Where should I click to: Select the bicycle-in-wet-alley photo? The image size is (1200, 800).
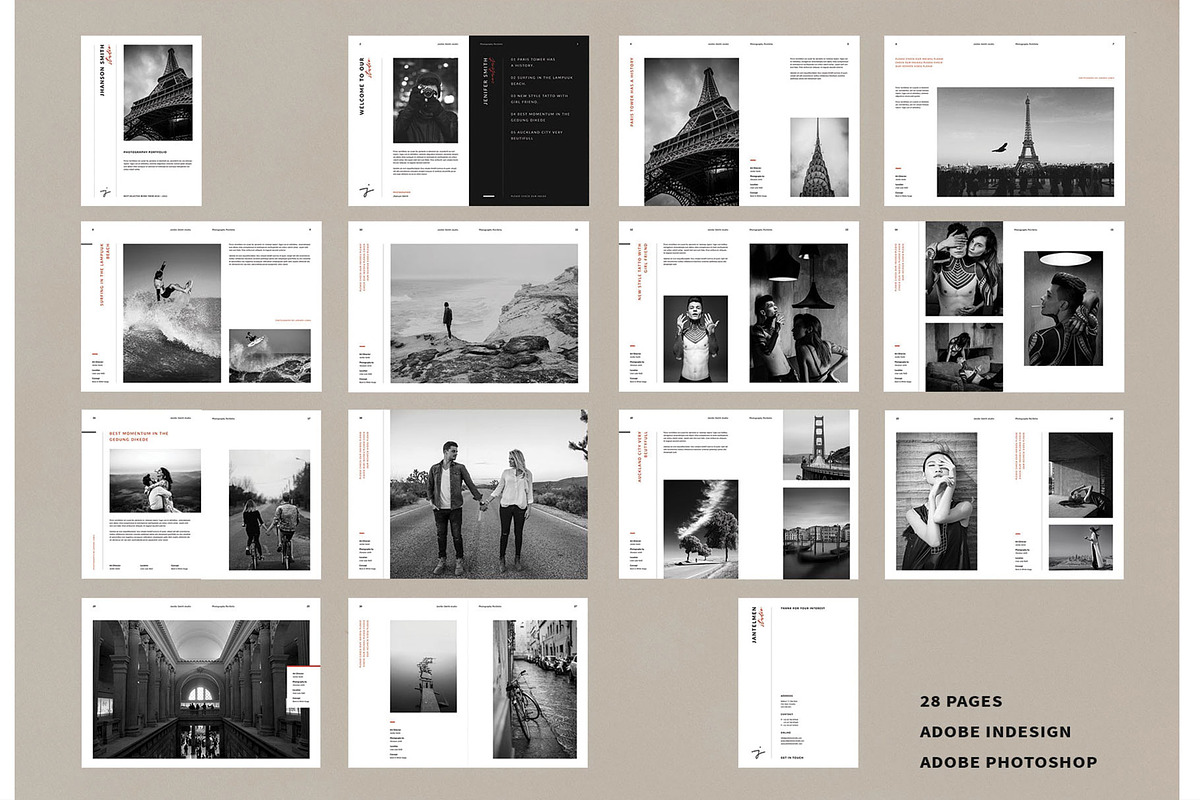pyautogui.click(x=534, y=689)
